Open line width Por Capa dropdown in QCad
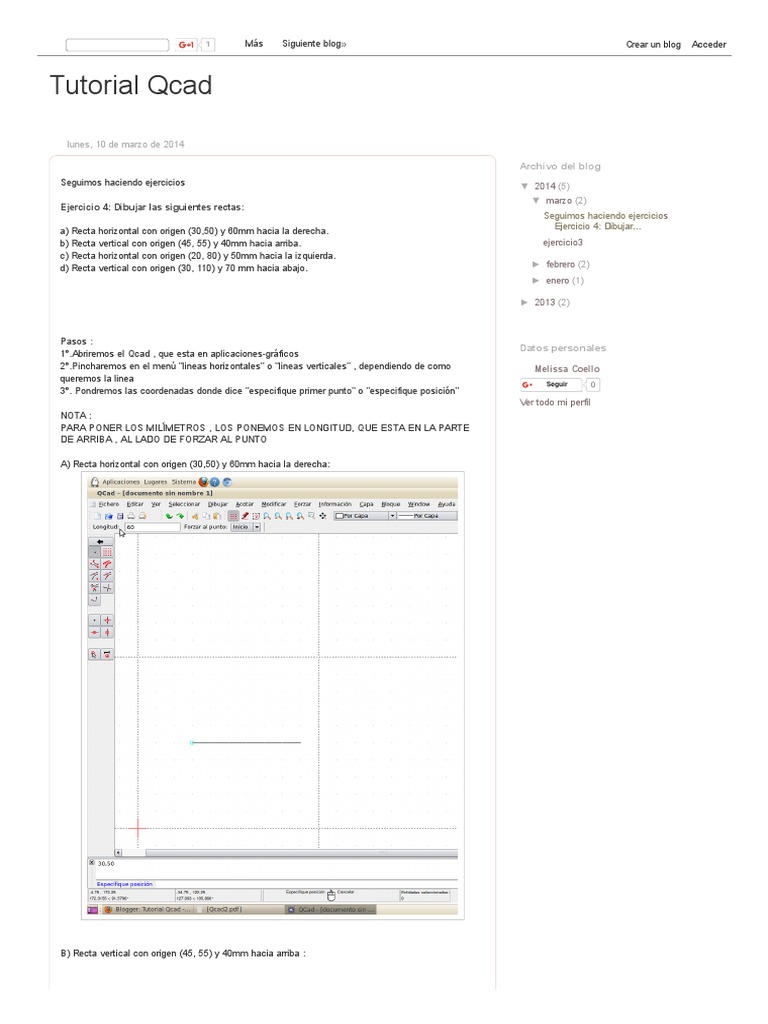This screenshot has width=768, height=1024. click(x=427, y=516)
